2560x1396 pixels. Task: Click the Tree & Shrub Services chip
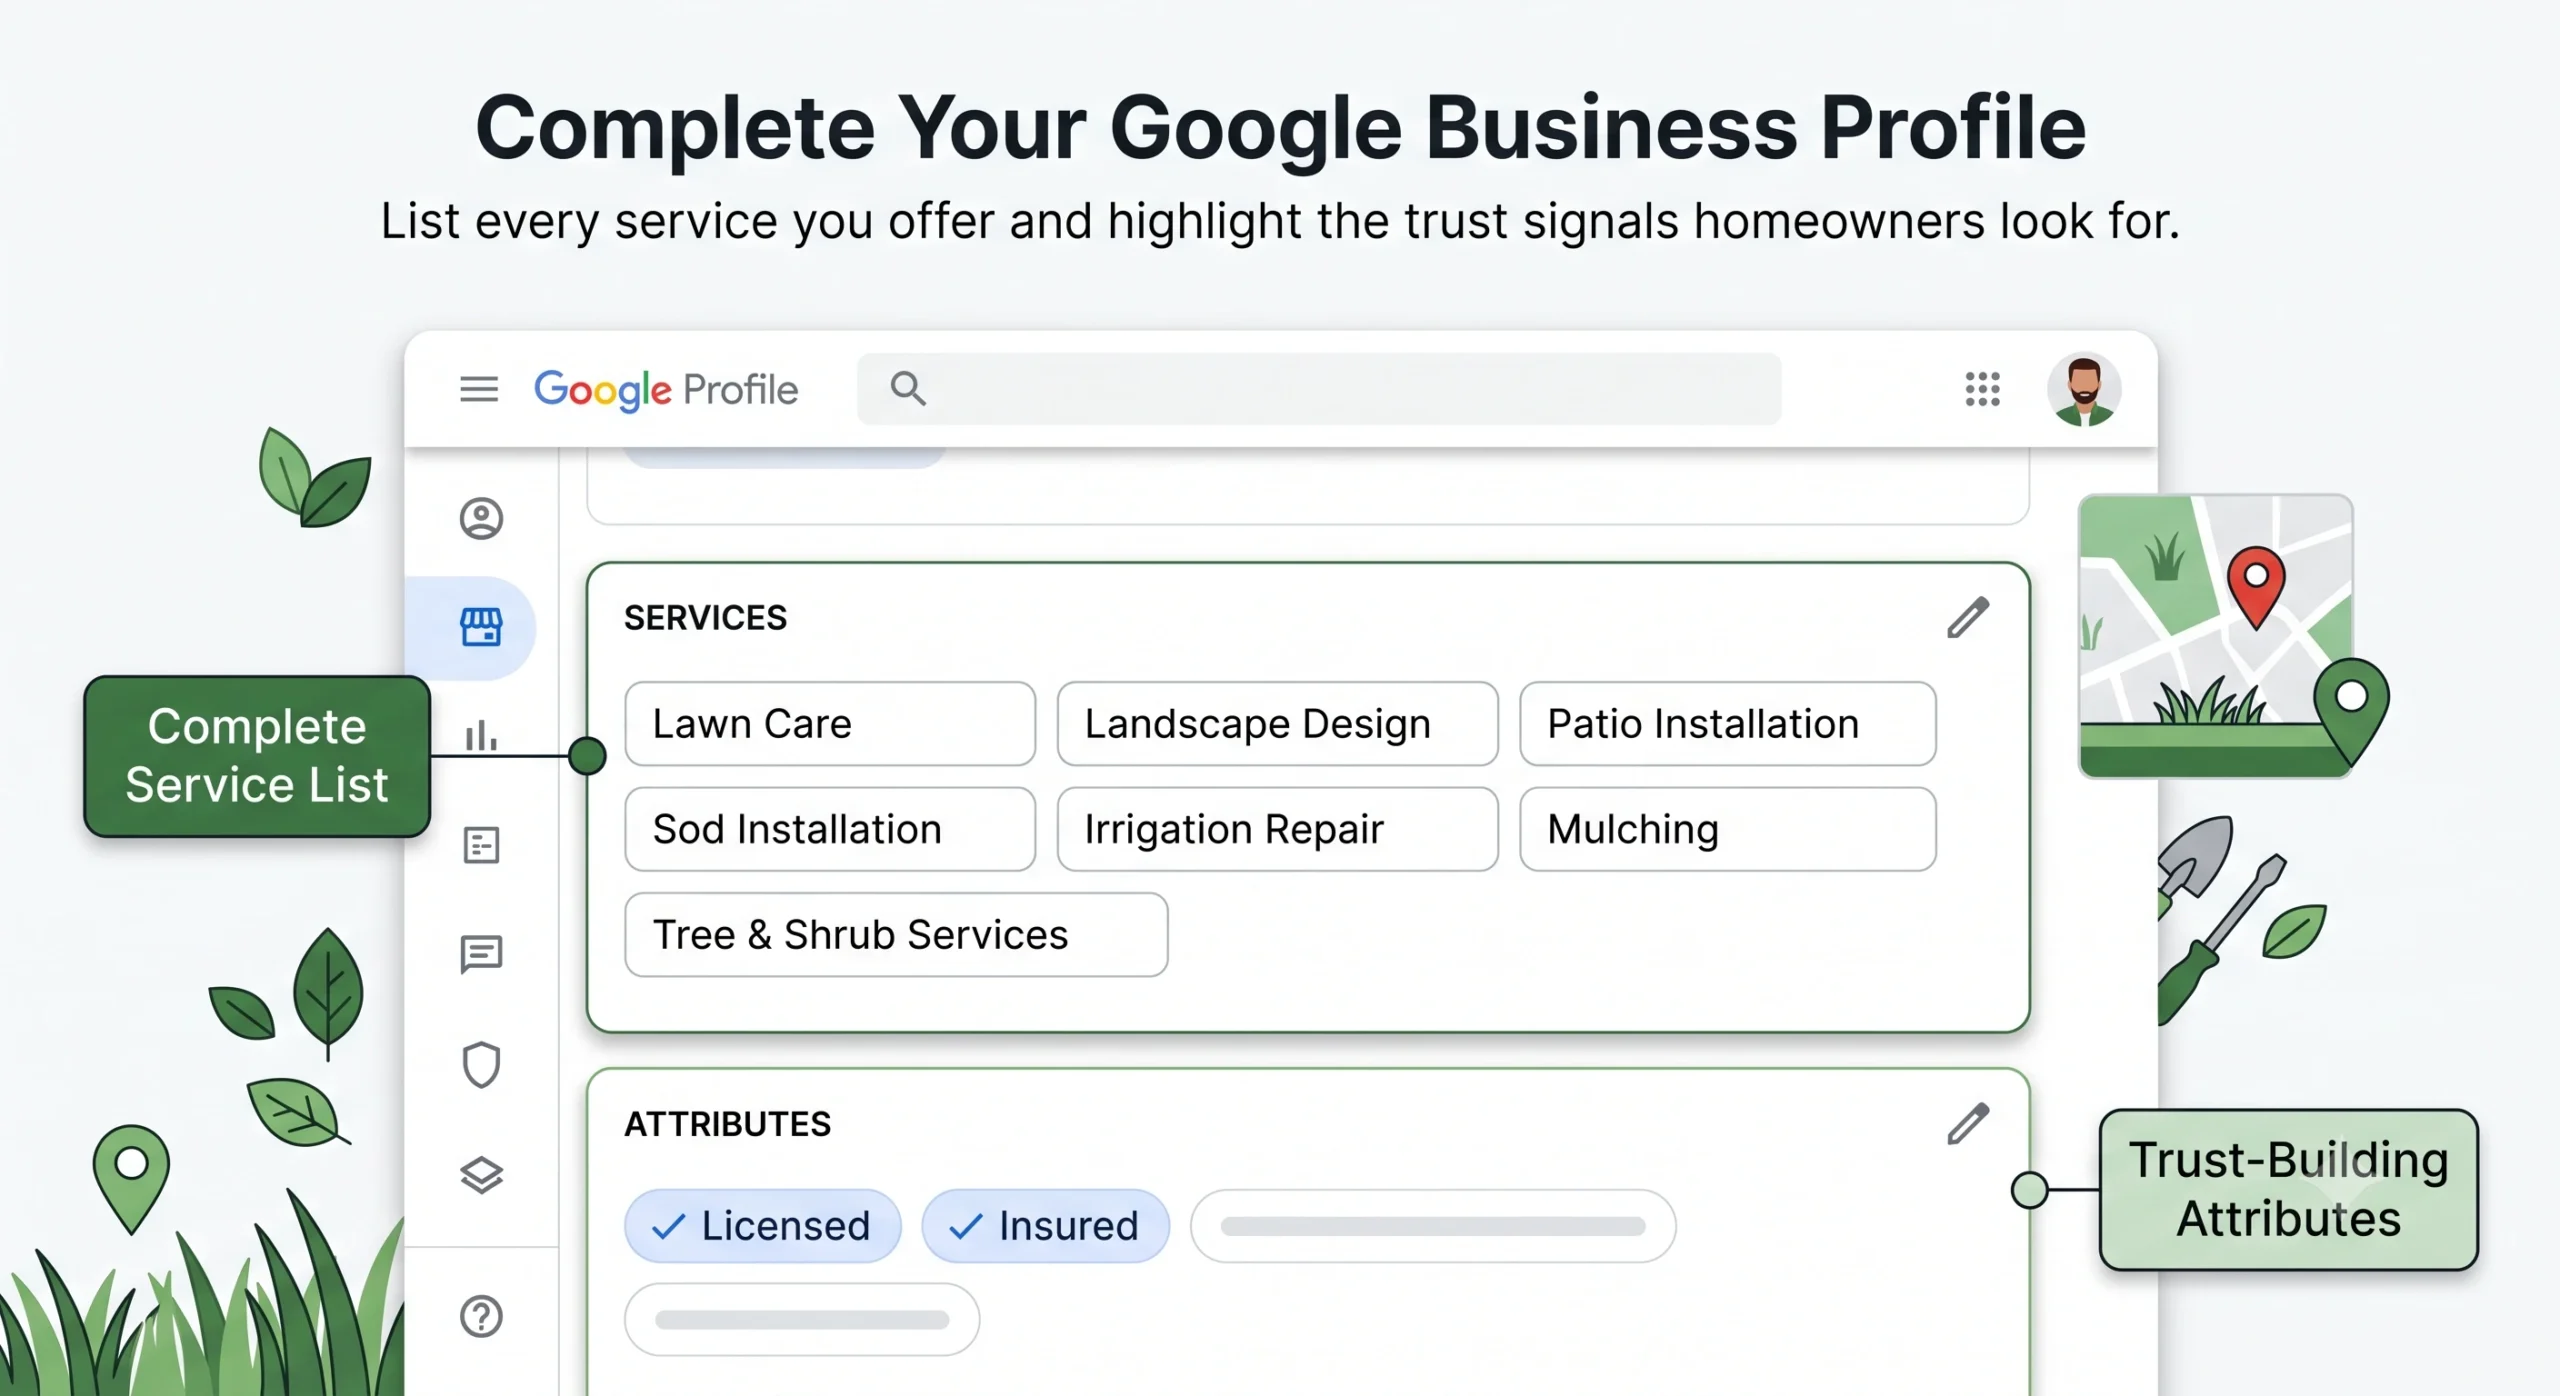pyautogui.click(x=896, y=935)
